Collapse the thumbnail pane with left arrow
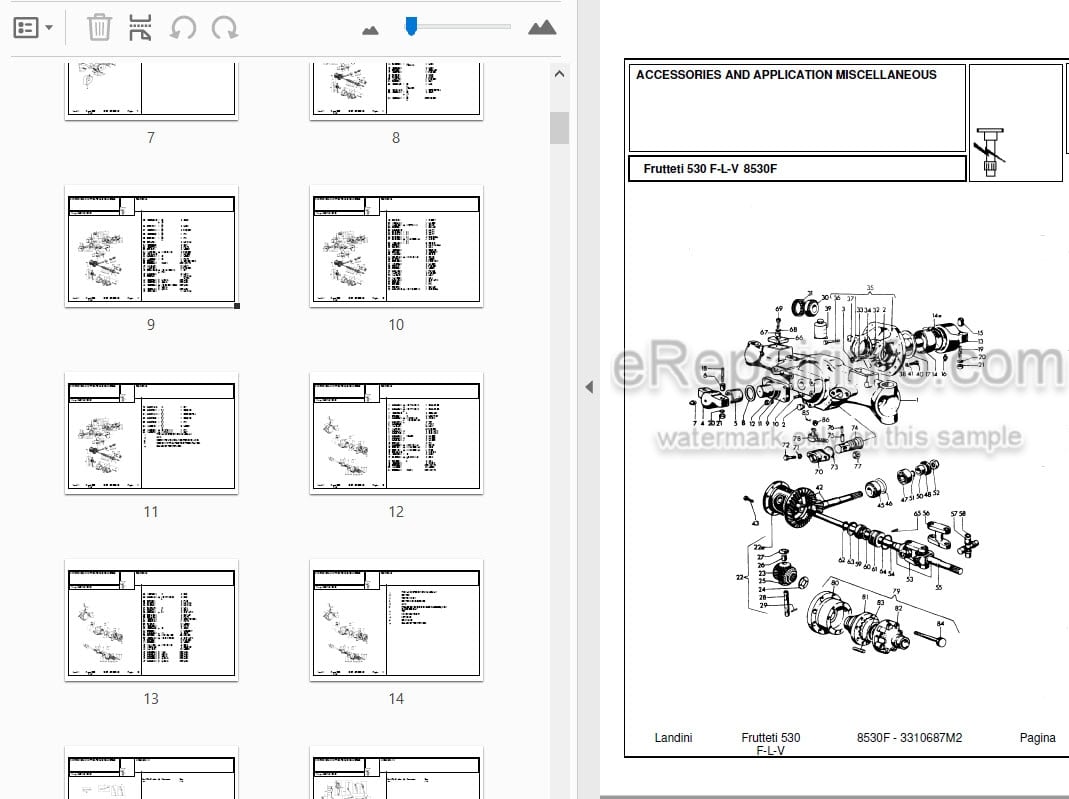The image size is (1069, 799). tap(589, 387)
